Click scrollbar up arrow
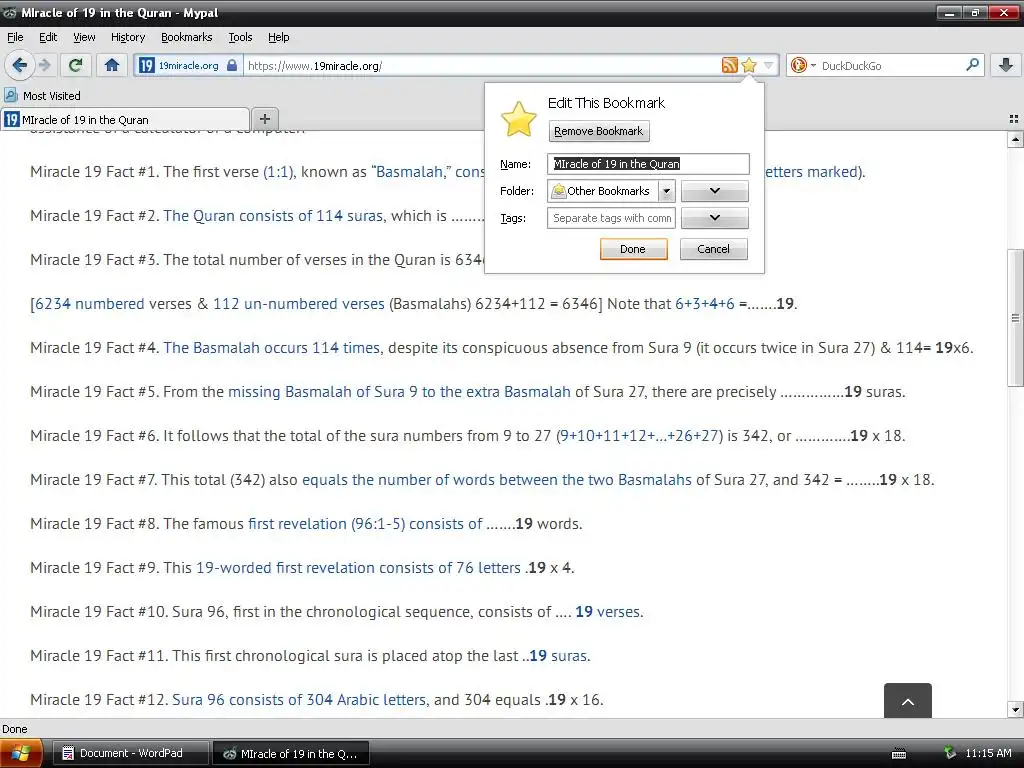This screenshot has height=768, width=1024. (x=1016, y=139)
